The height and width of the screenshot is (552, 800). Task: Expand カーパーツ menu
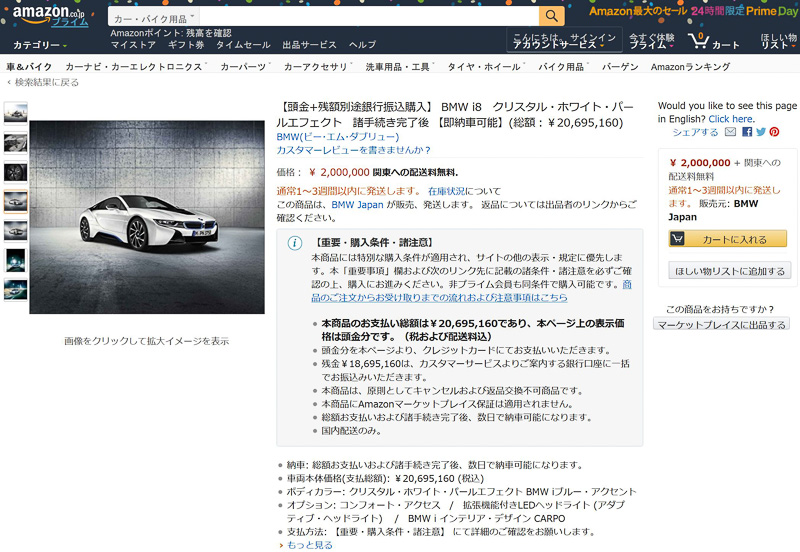click(x=245, y=66)
